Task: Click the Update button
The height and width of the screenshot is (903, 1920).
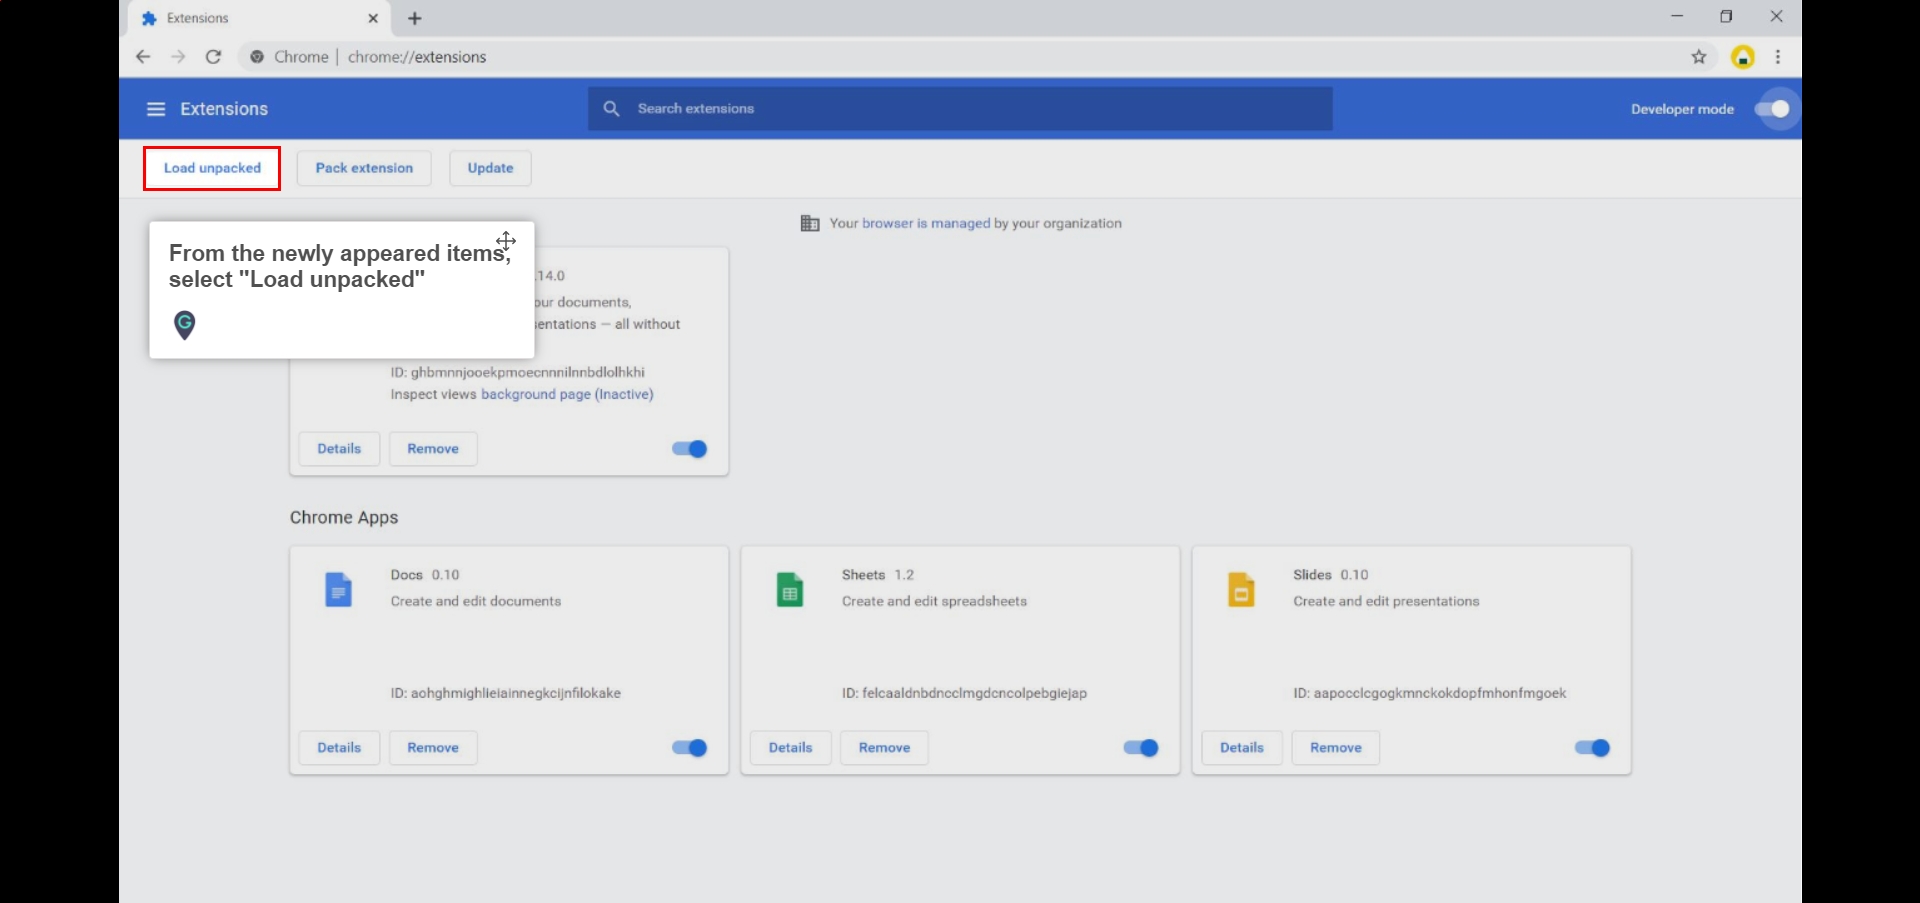Action: [490, 168]
